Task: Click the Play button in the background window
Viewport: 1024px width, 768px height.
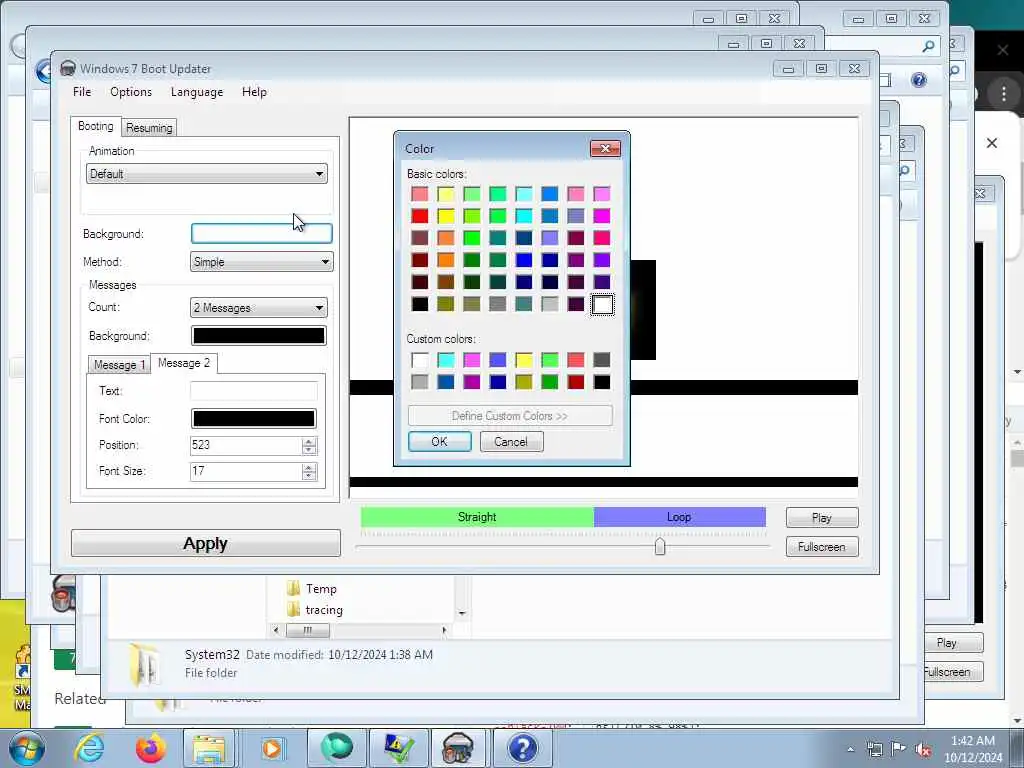Action: [x=946, y=643]
